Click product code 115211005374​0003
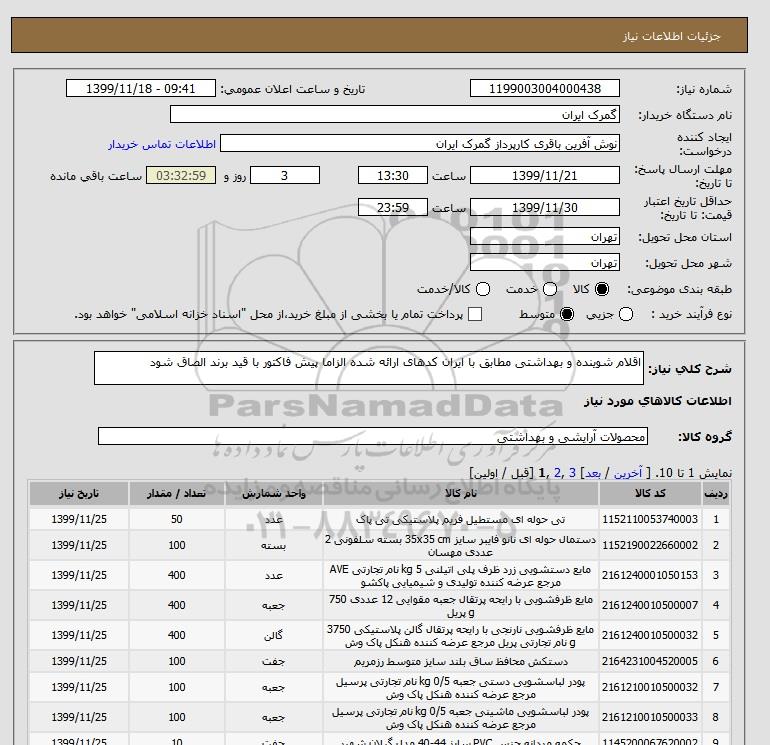 [650, 519]
